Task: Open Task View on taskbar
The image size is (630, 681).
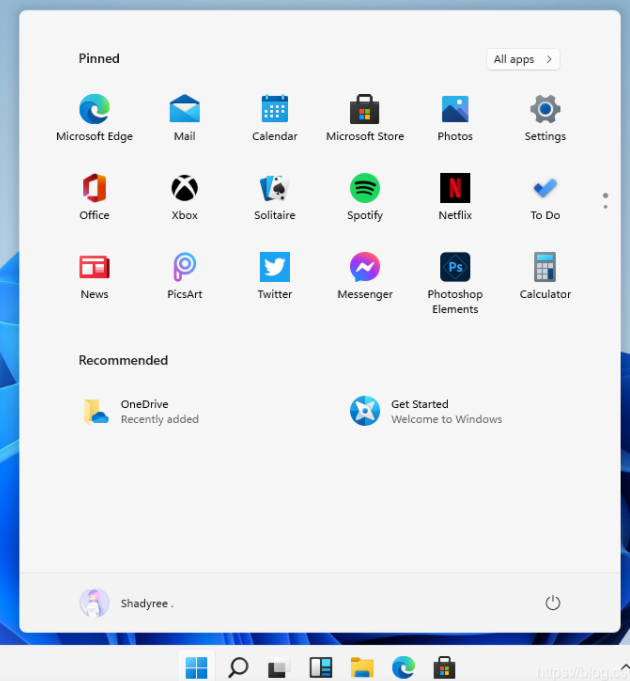Action: [279, 667]
